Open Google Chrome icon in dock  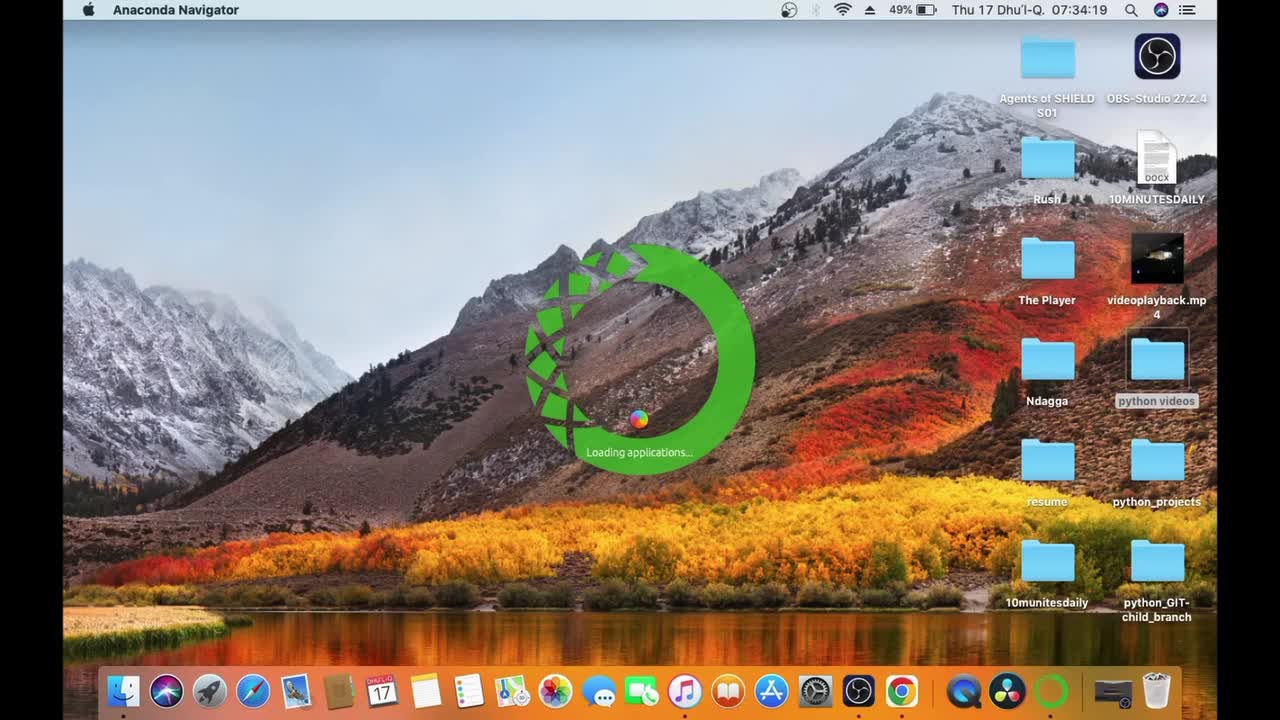point(901,691)
